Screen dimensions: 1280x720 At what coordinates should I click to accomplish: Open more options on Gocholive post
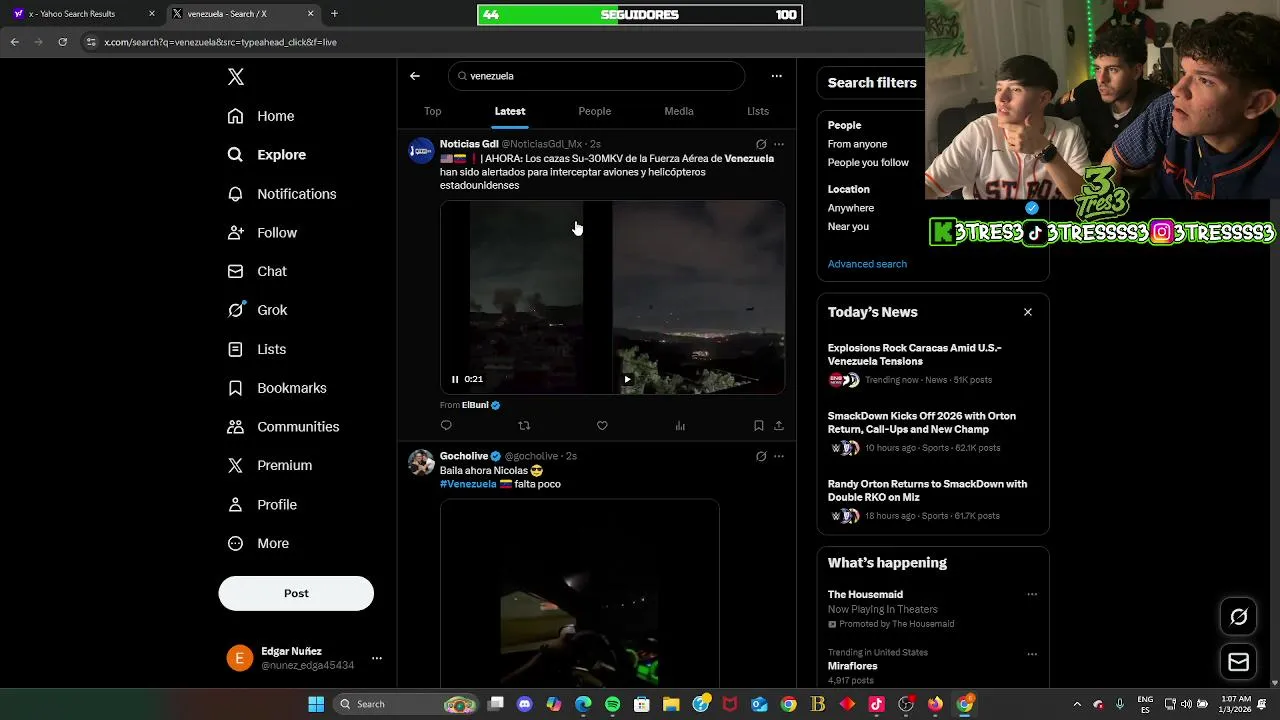point(779,457)
